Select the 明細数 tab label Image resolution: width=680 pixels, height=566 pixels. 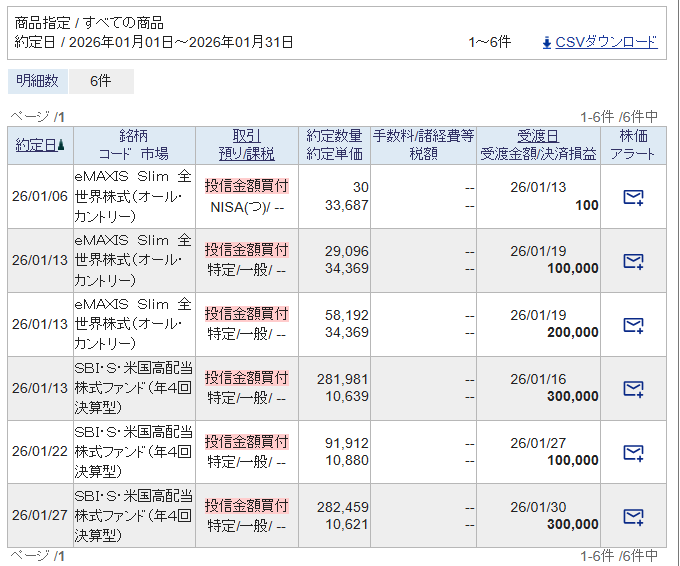(x=38, y=81)
